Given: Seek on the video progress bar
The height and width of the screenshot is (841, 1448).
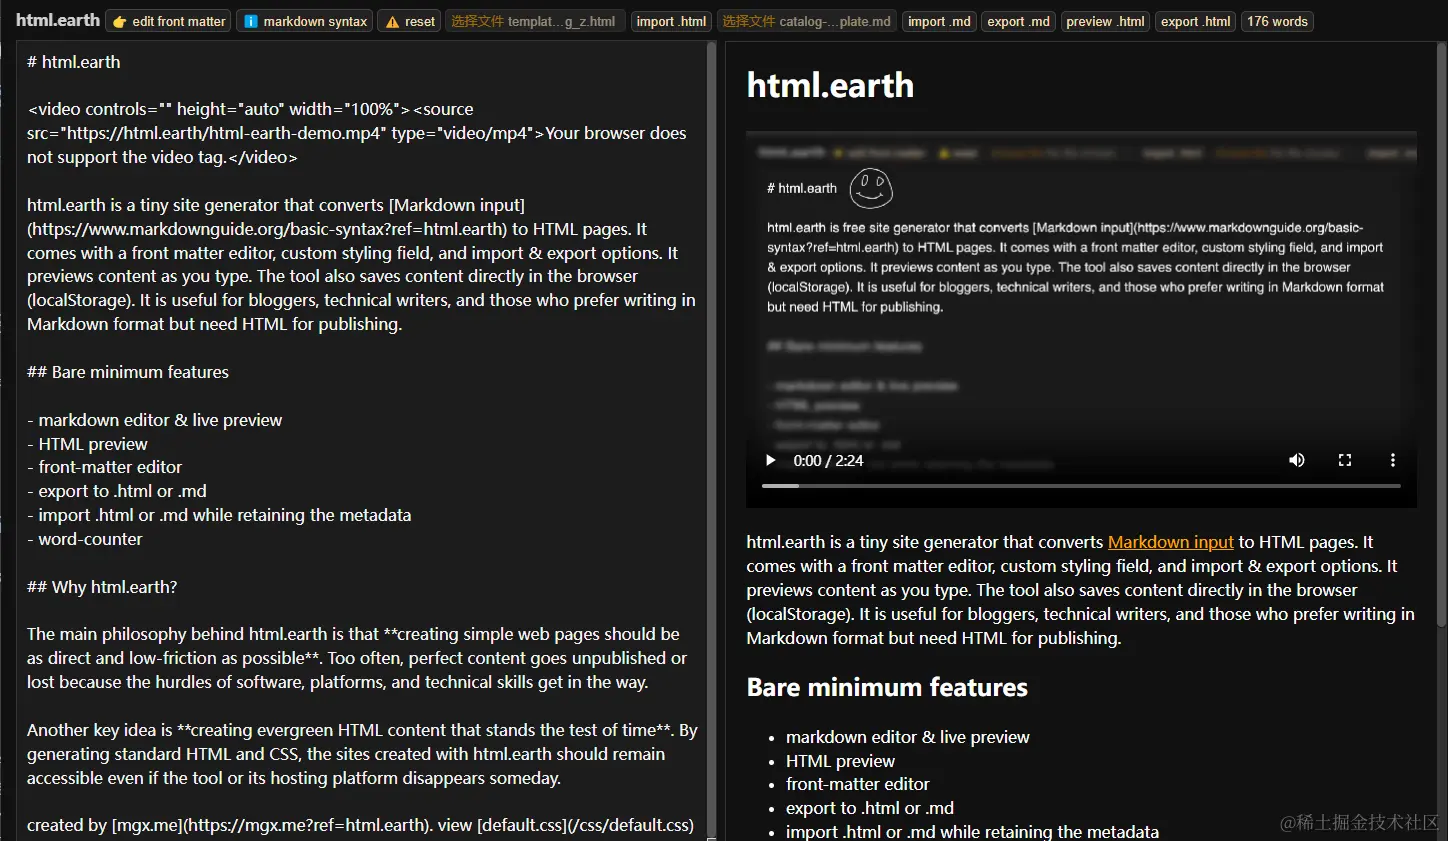Looking at the screenshot, I should tap(1081, 486).
